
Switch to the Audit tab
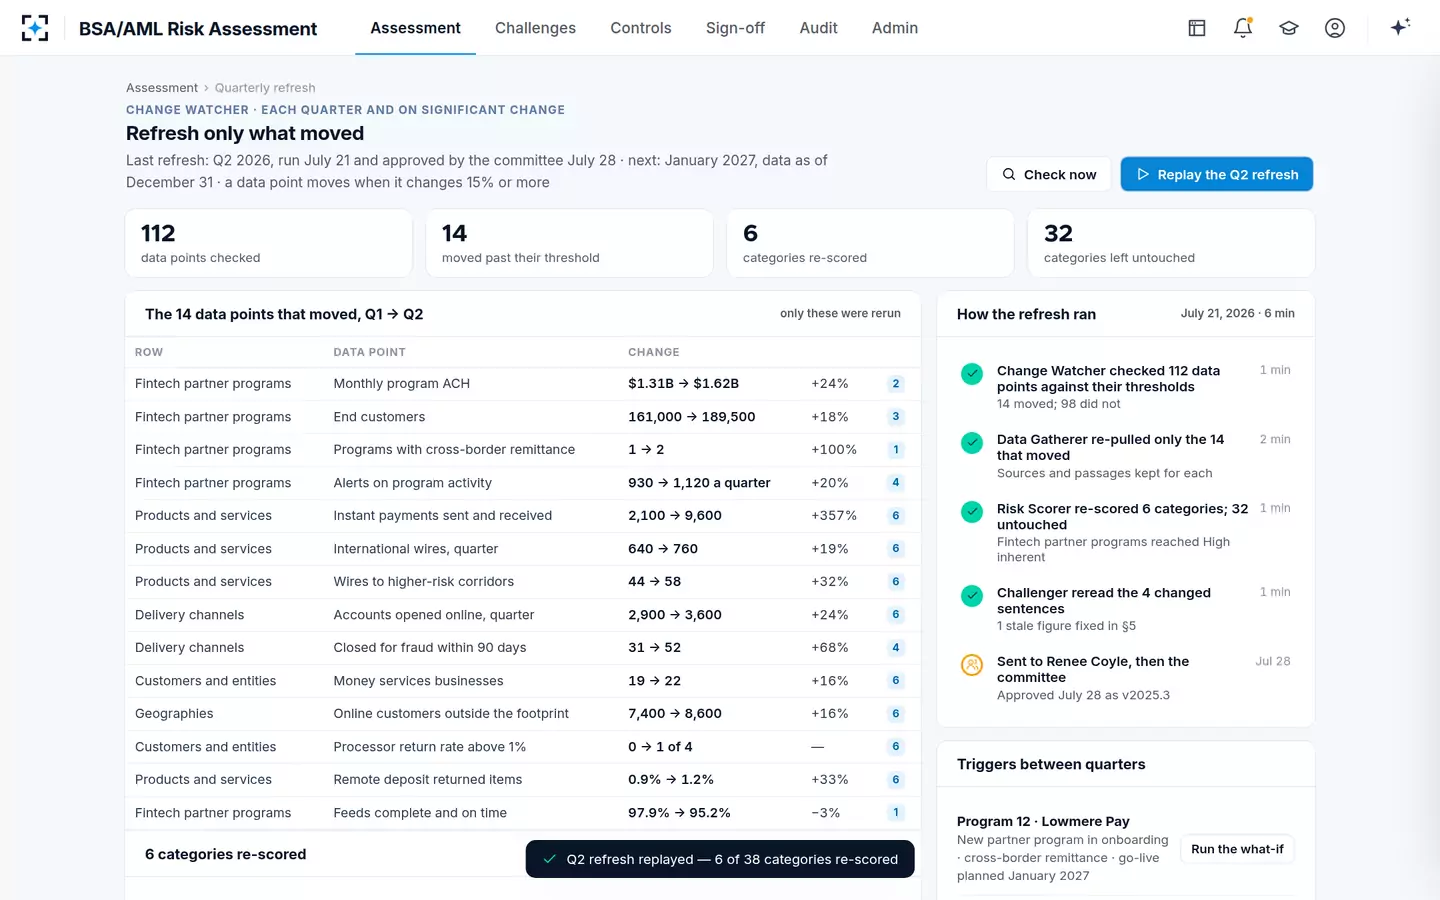click(x=818, y=28)
